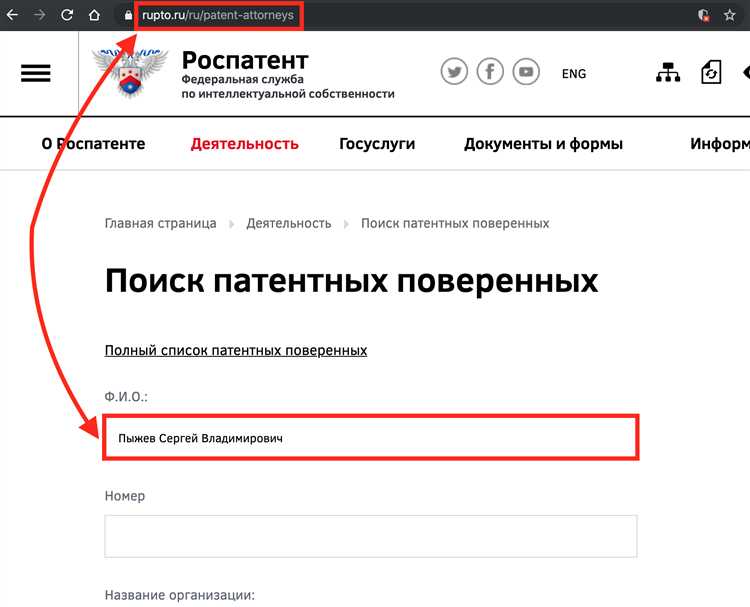Viewport: 750px width, 607px height.
Task: Open the Деятельность menu item
Action: pos(244,143)
